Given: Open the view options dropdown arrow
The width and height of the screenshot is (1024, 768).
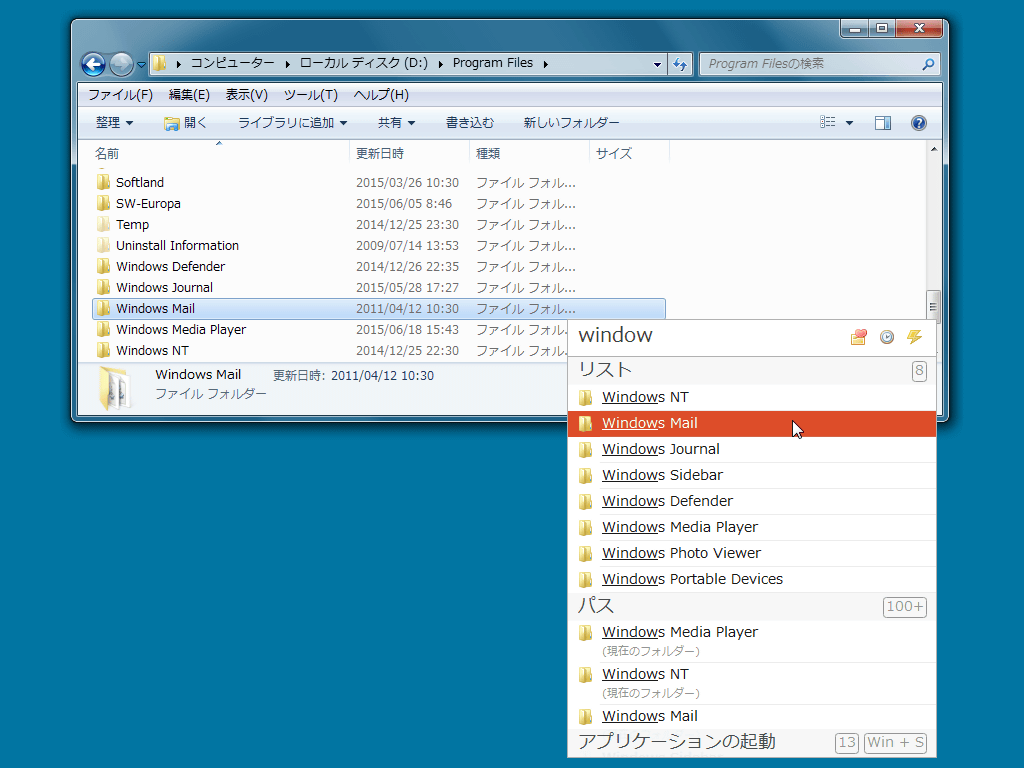Looking at the screenshot, I should point(850,123).
